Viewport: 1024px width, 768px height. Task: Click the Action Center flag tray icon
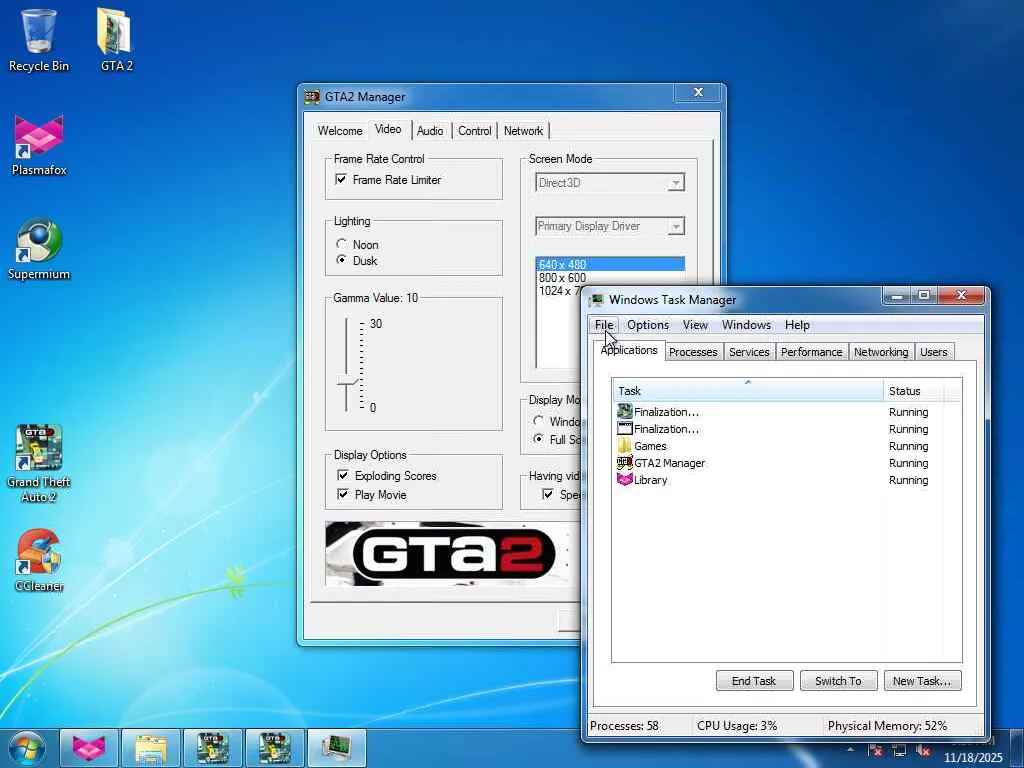(x=875, y=751)
